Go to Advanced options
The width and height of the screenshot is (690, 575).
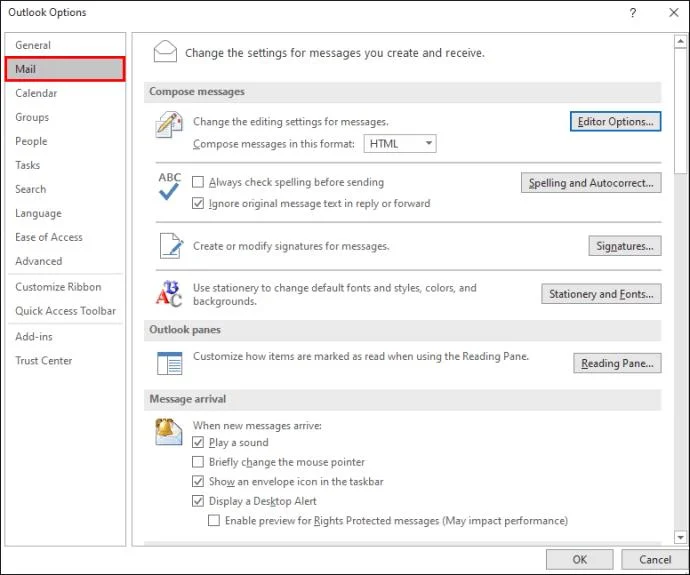point(65,261)
